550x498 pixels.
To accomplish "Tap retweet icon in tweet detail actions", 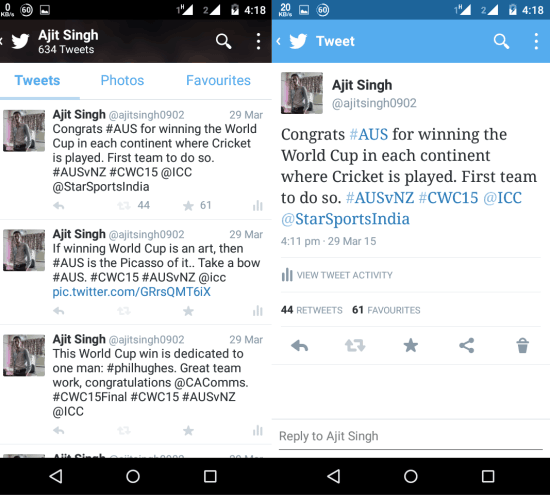I will coord(355,346).
